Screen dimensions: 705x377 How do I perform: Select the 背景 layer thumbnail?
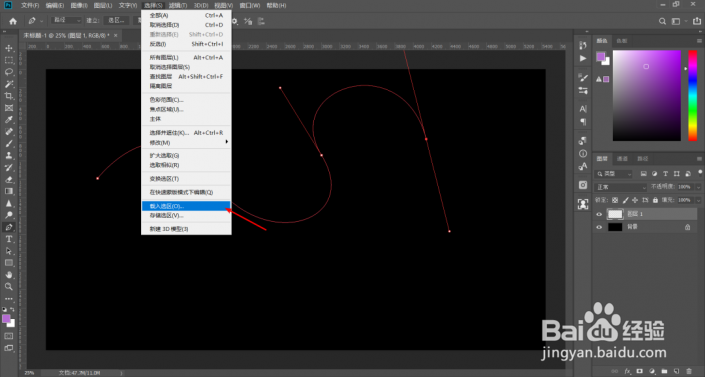(615, 227)
